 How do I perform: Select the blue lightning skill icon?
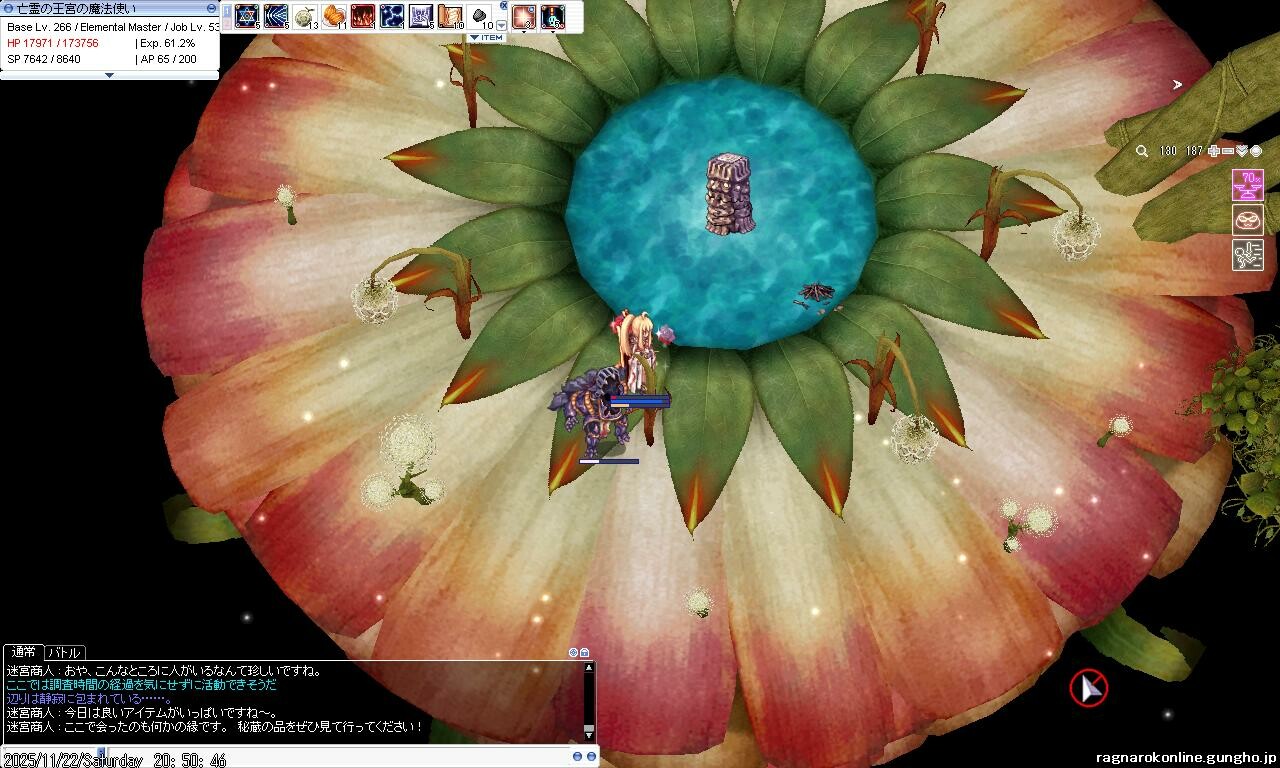(391, 16)
